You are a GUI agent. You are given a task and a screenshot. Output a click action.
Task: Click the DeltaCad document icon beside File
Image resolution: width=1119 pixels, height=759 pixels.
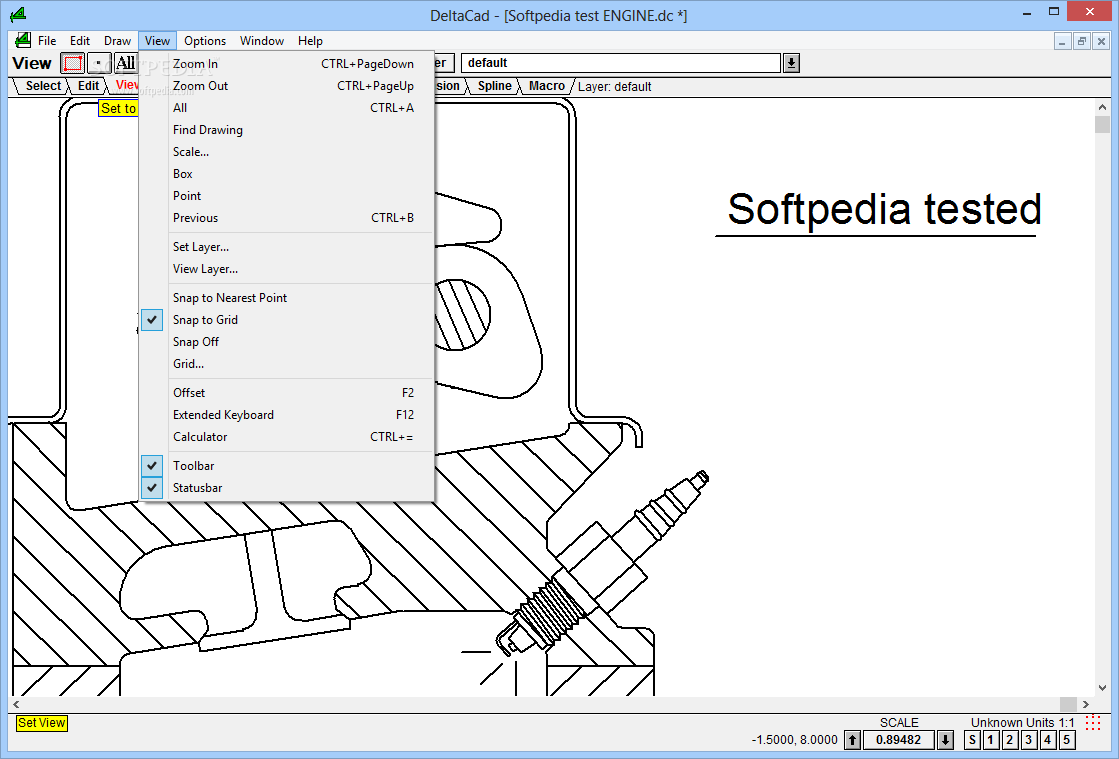pos(23,40)
